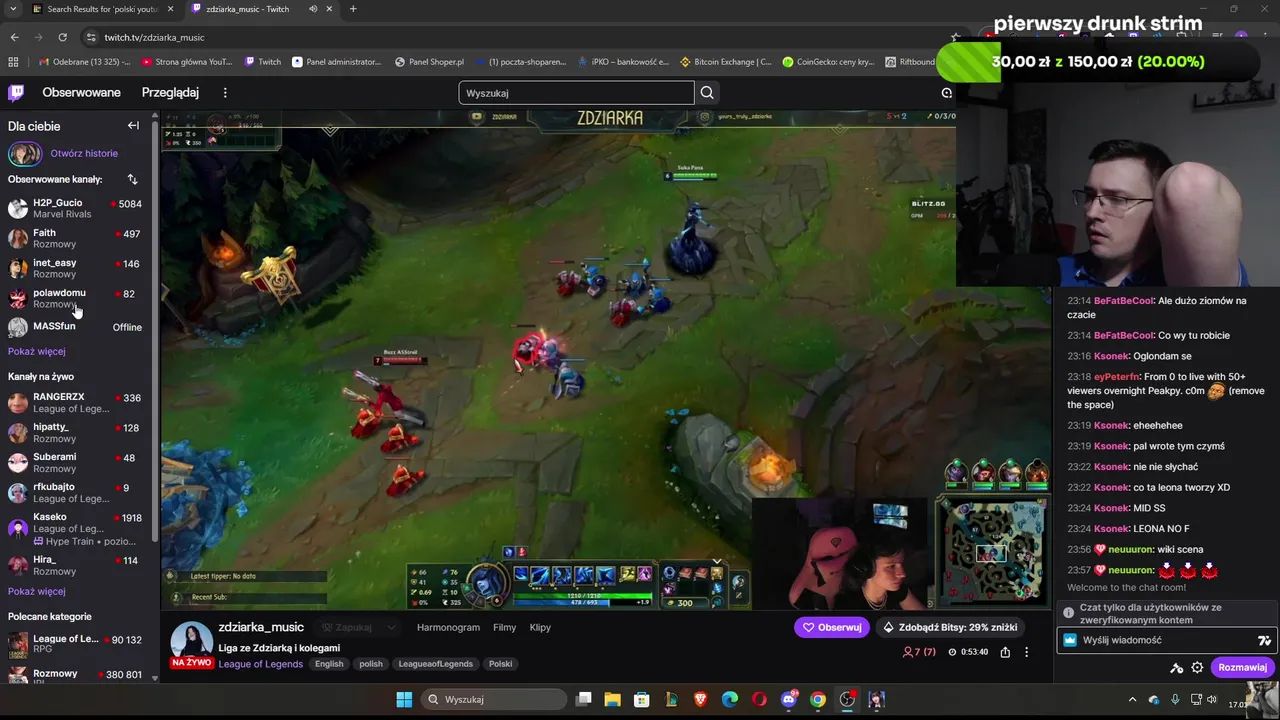Sort followed channels with the arrows icon

tap(132, 179)
